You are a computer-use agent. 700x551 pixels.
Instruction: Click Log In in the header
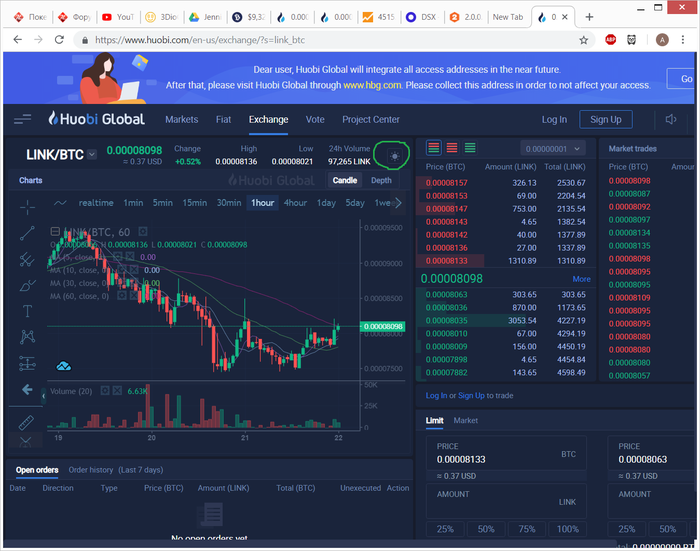coord(554,120)
